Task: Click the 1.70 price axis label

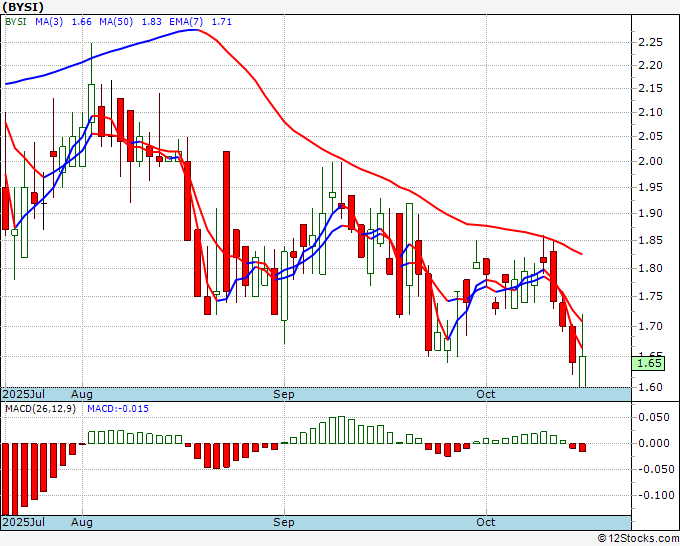Action: click(x=651, y=326)
